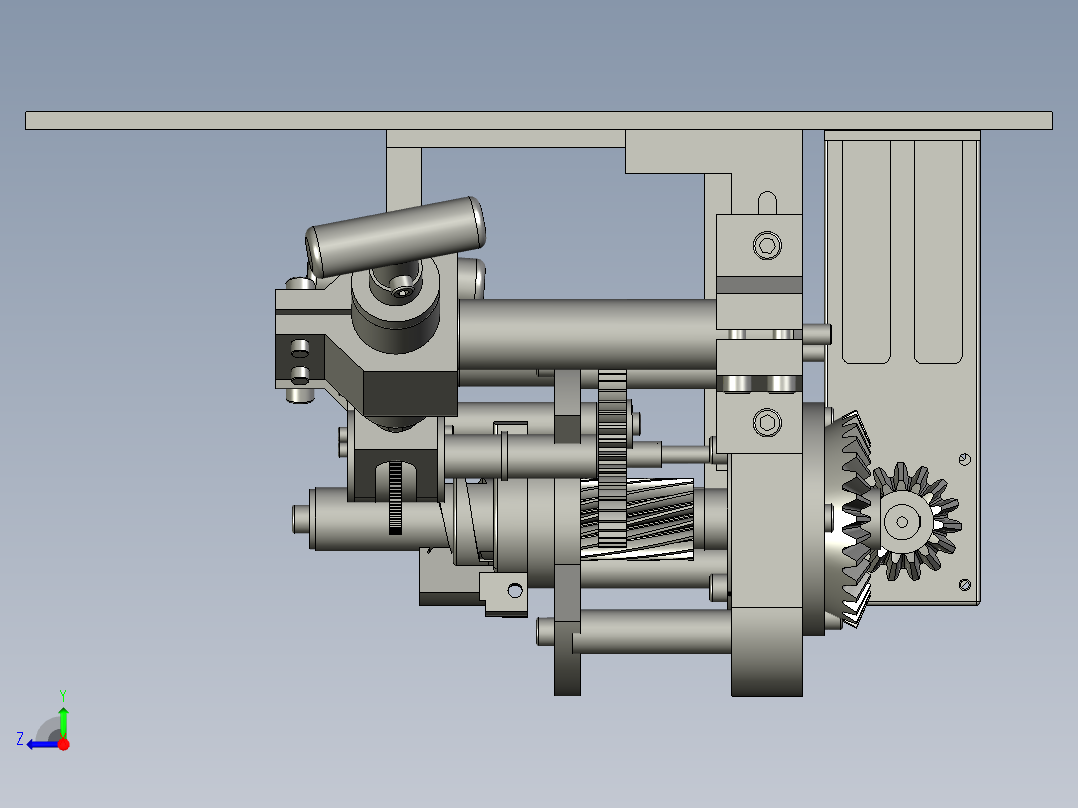1078x808 pixels.
Task: Select the center hub of the bevel pinion
Action: point(902,522)
